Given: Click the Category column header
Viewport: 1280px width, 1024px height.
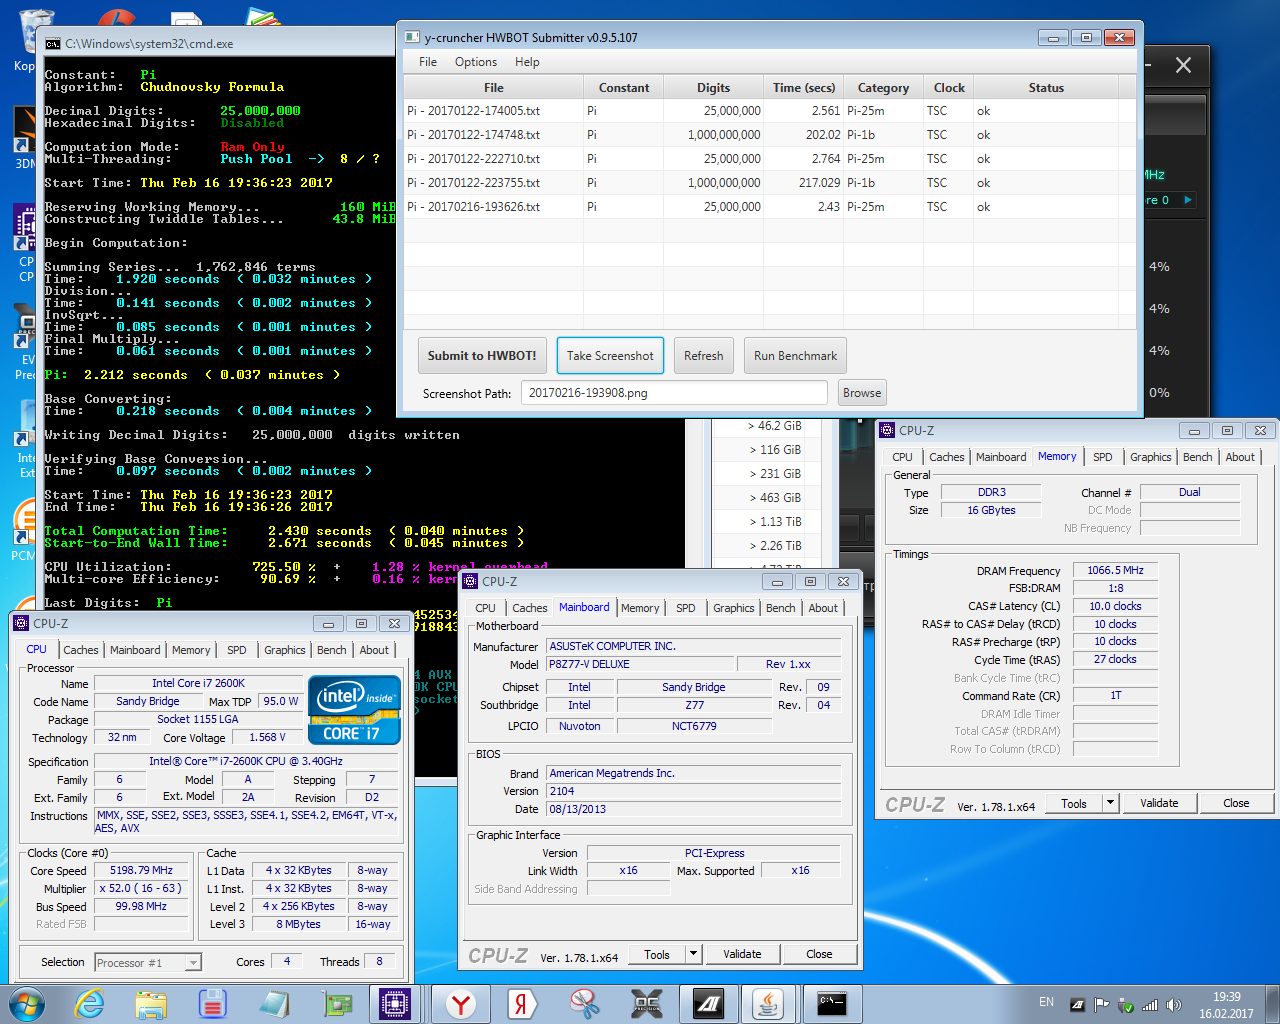Looking at the screenshot, I should click(x=884, y=88).
